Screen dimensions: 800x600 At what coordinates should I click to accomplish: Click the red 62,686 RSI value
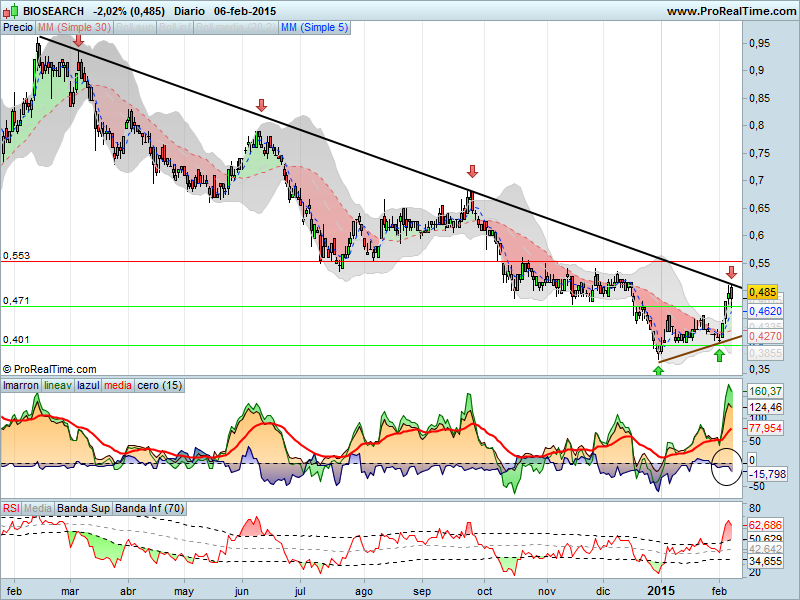click(x=765, y=525)
